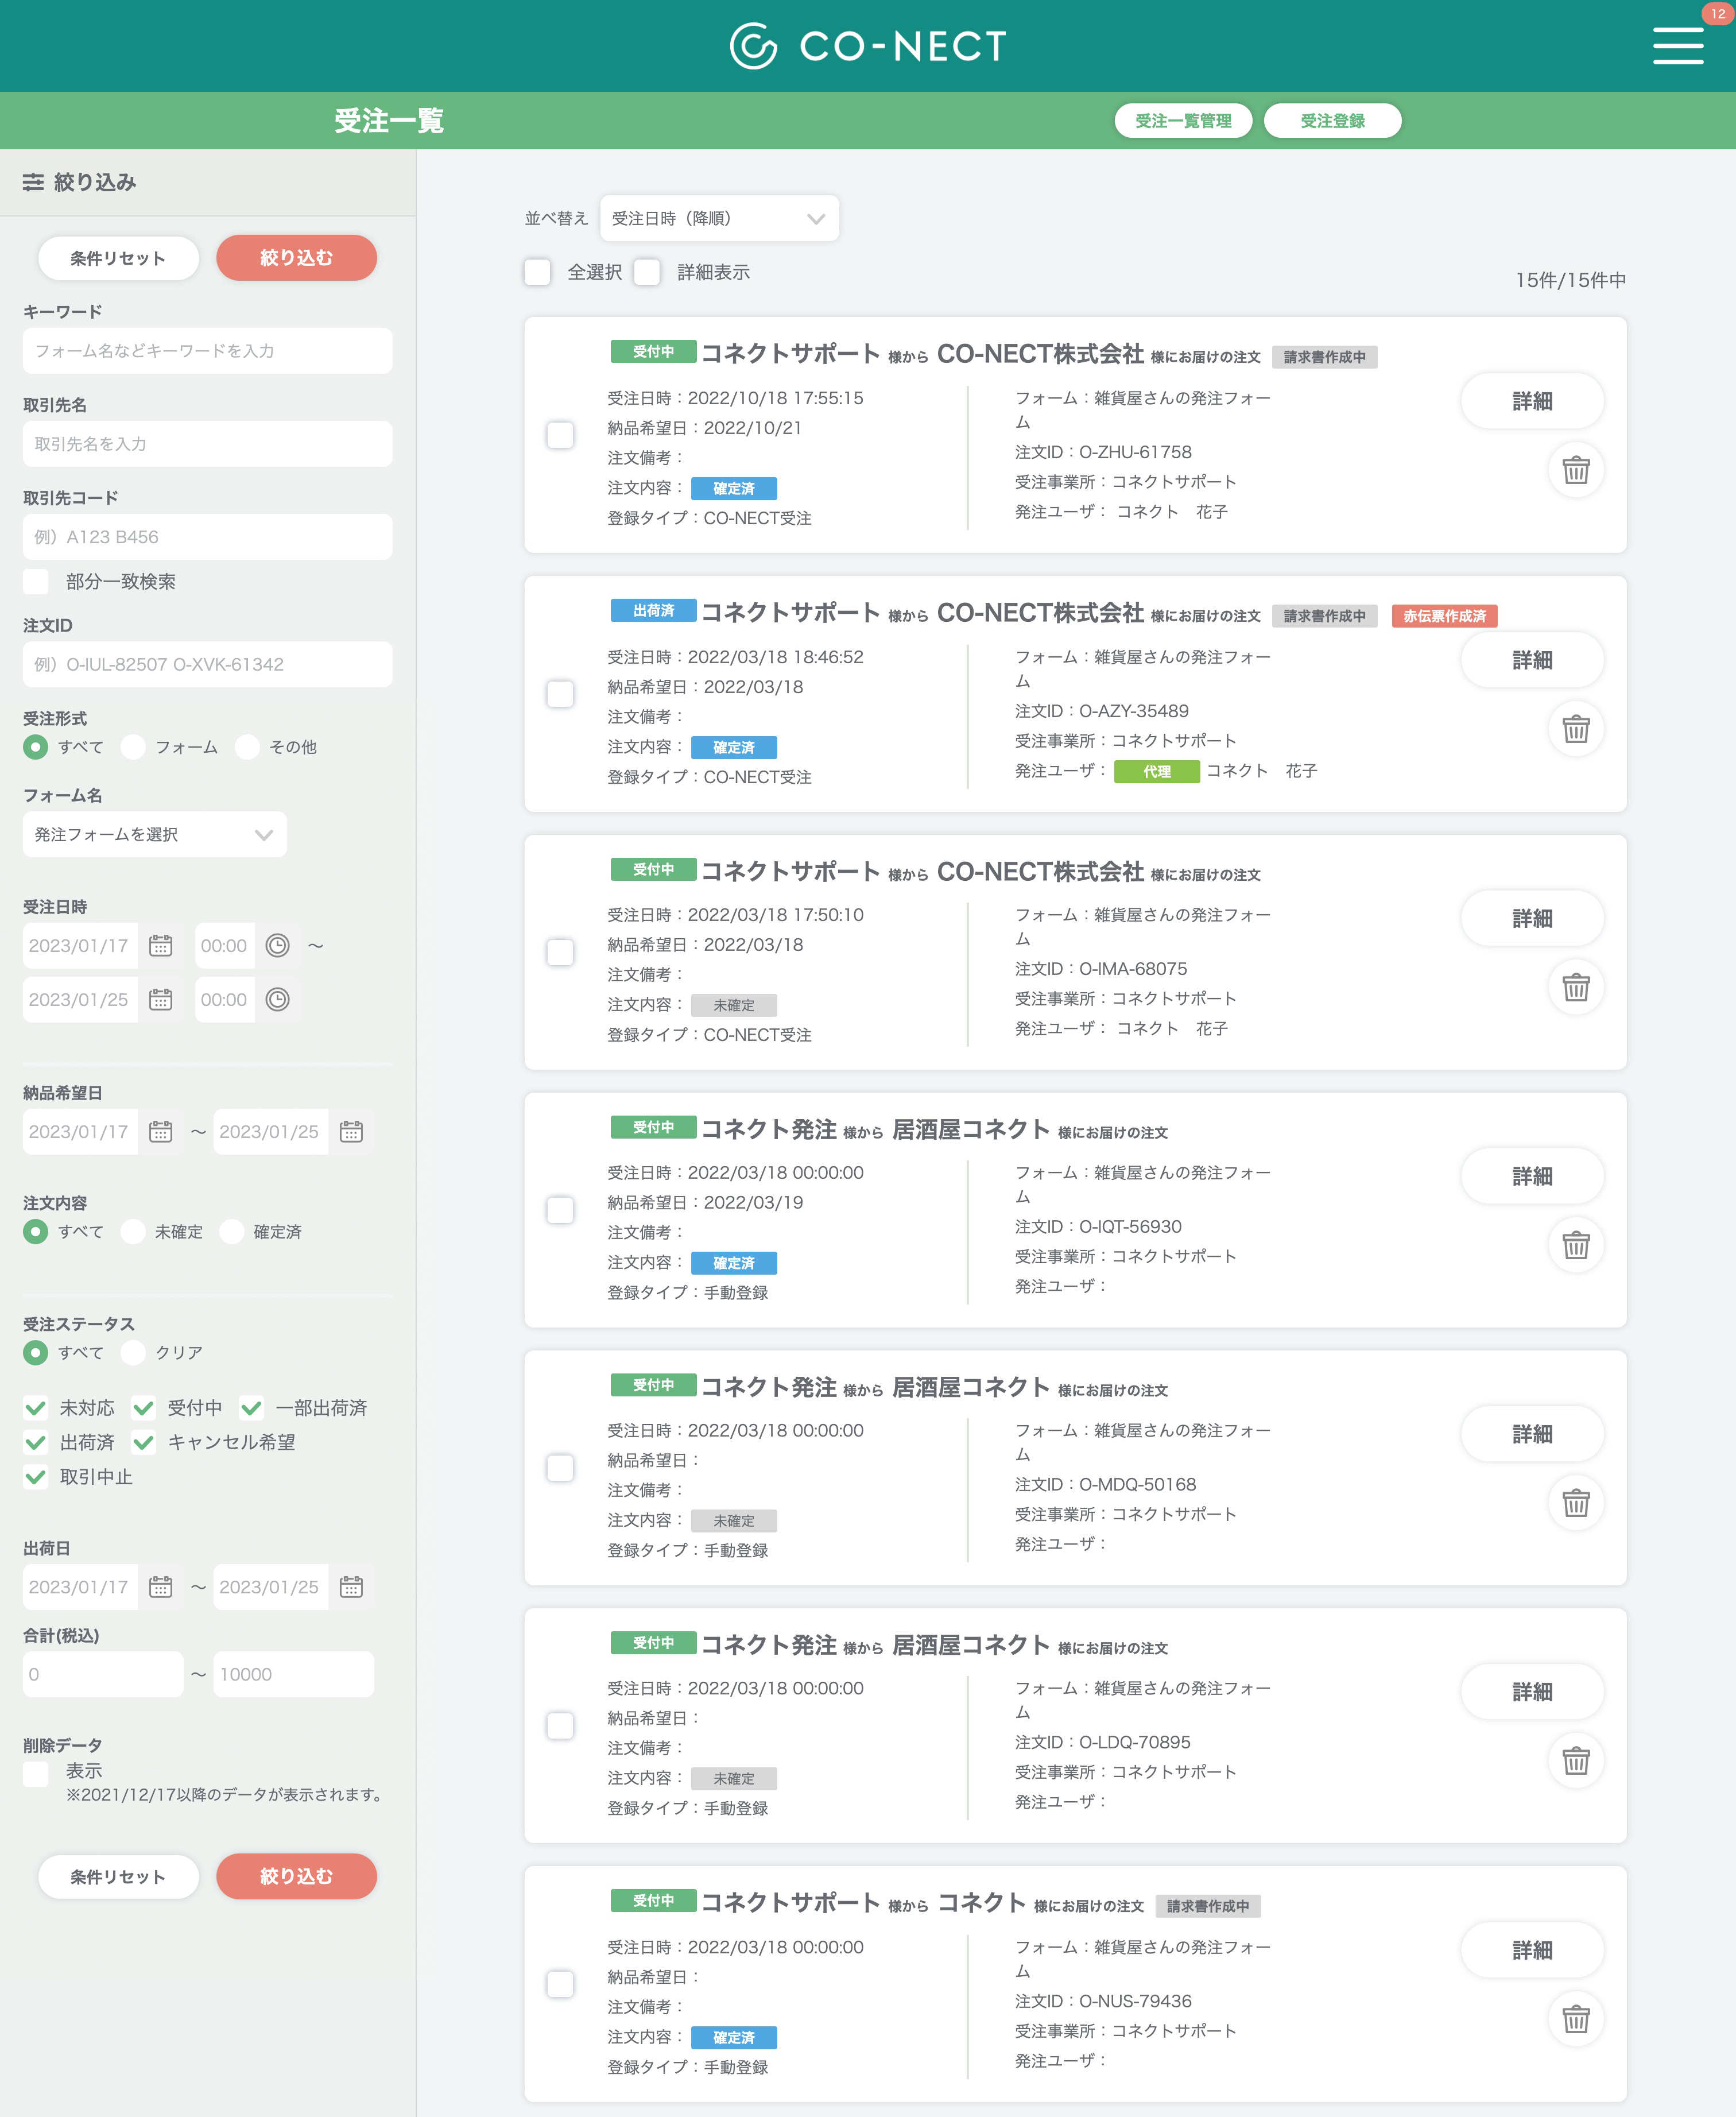The height and width of the screenshot is (2117, 1736).
Task: Click the 代理 tag on order O-AZY-35489
Action: (1157, 771)
